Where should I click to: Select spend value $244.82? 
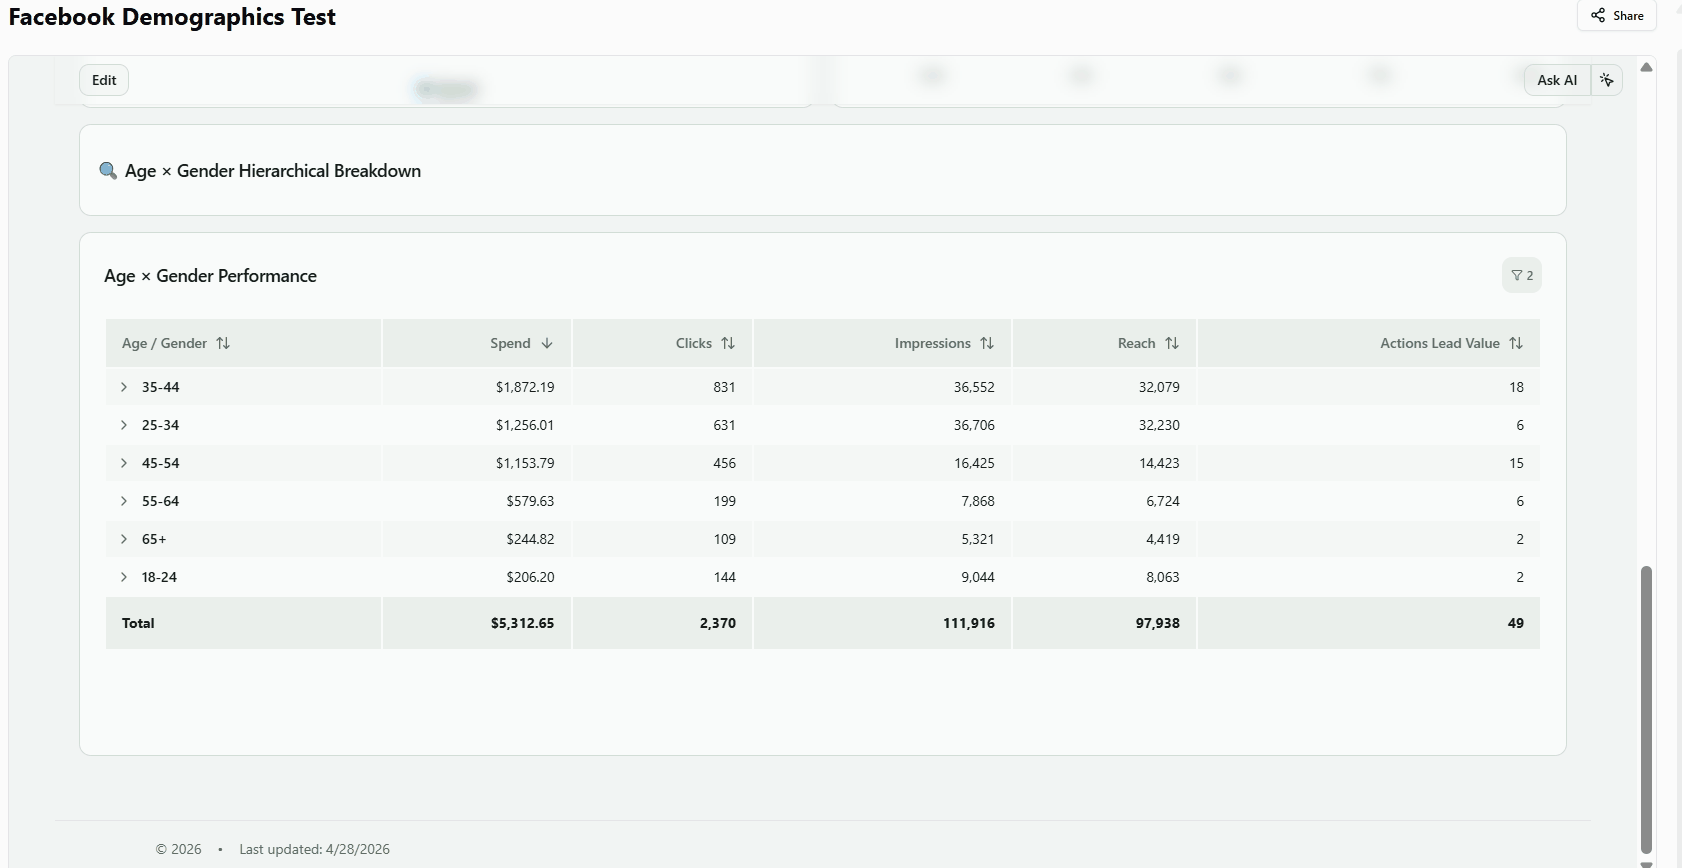tap(530, 539)
